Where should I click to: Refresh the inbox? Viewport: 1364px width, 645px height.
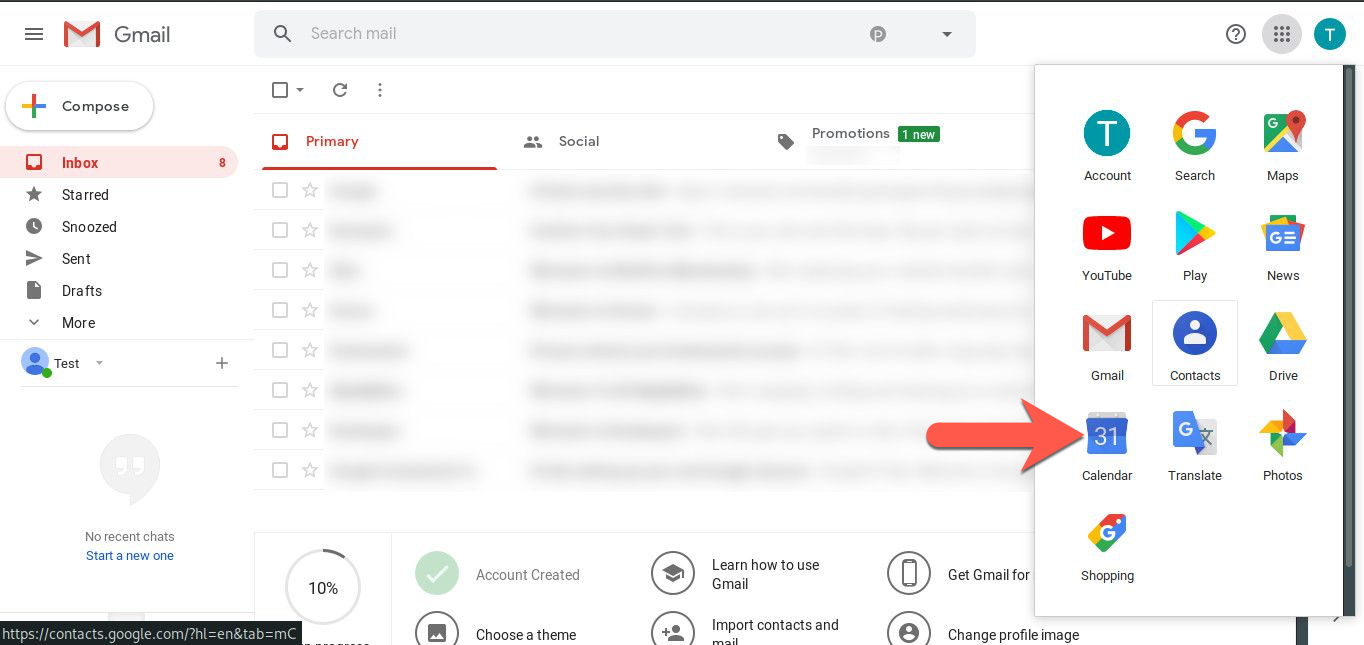340,90
